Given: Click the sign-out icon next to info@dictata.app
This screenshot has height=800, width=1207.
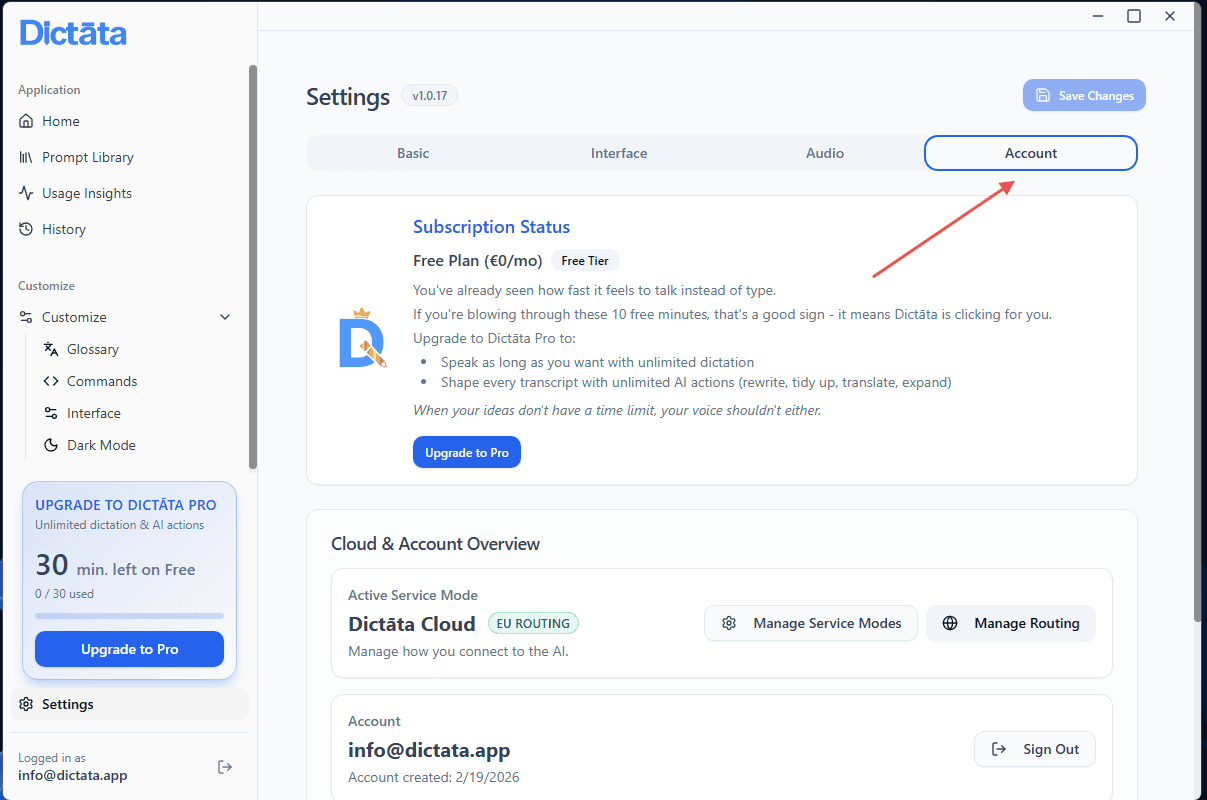Looking at the screenshot, I should tap(225, 766).
